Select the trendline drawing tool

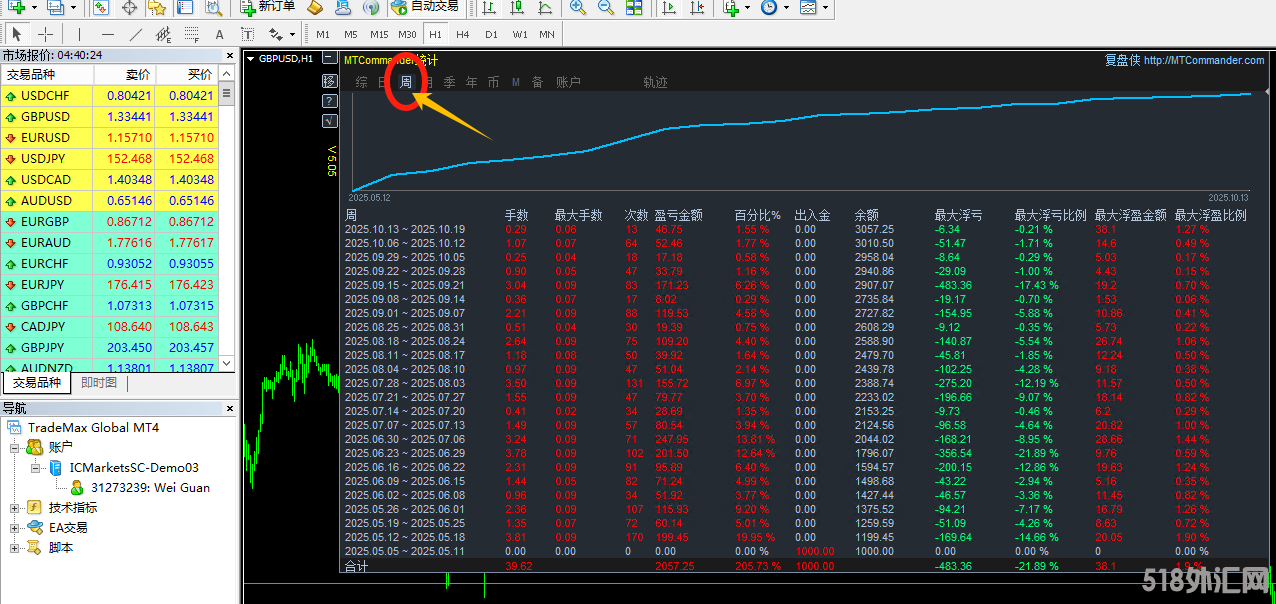pyautogui.click(x=136, y=34)
